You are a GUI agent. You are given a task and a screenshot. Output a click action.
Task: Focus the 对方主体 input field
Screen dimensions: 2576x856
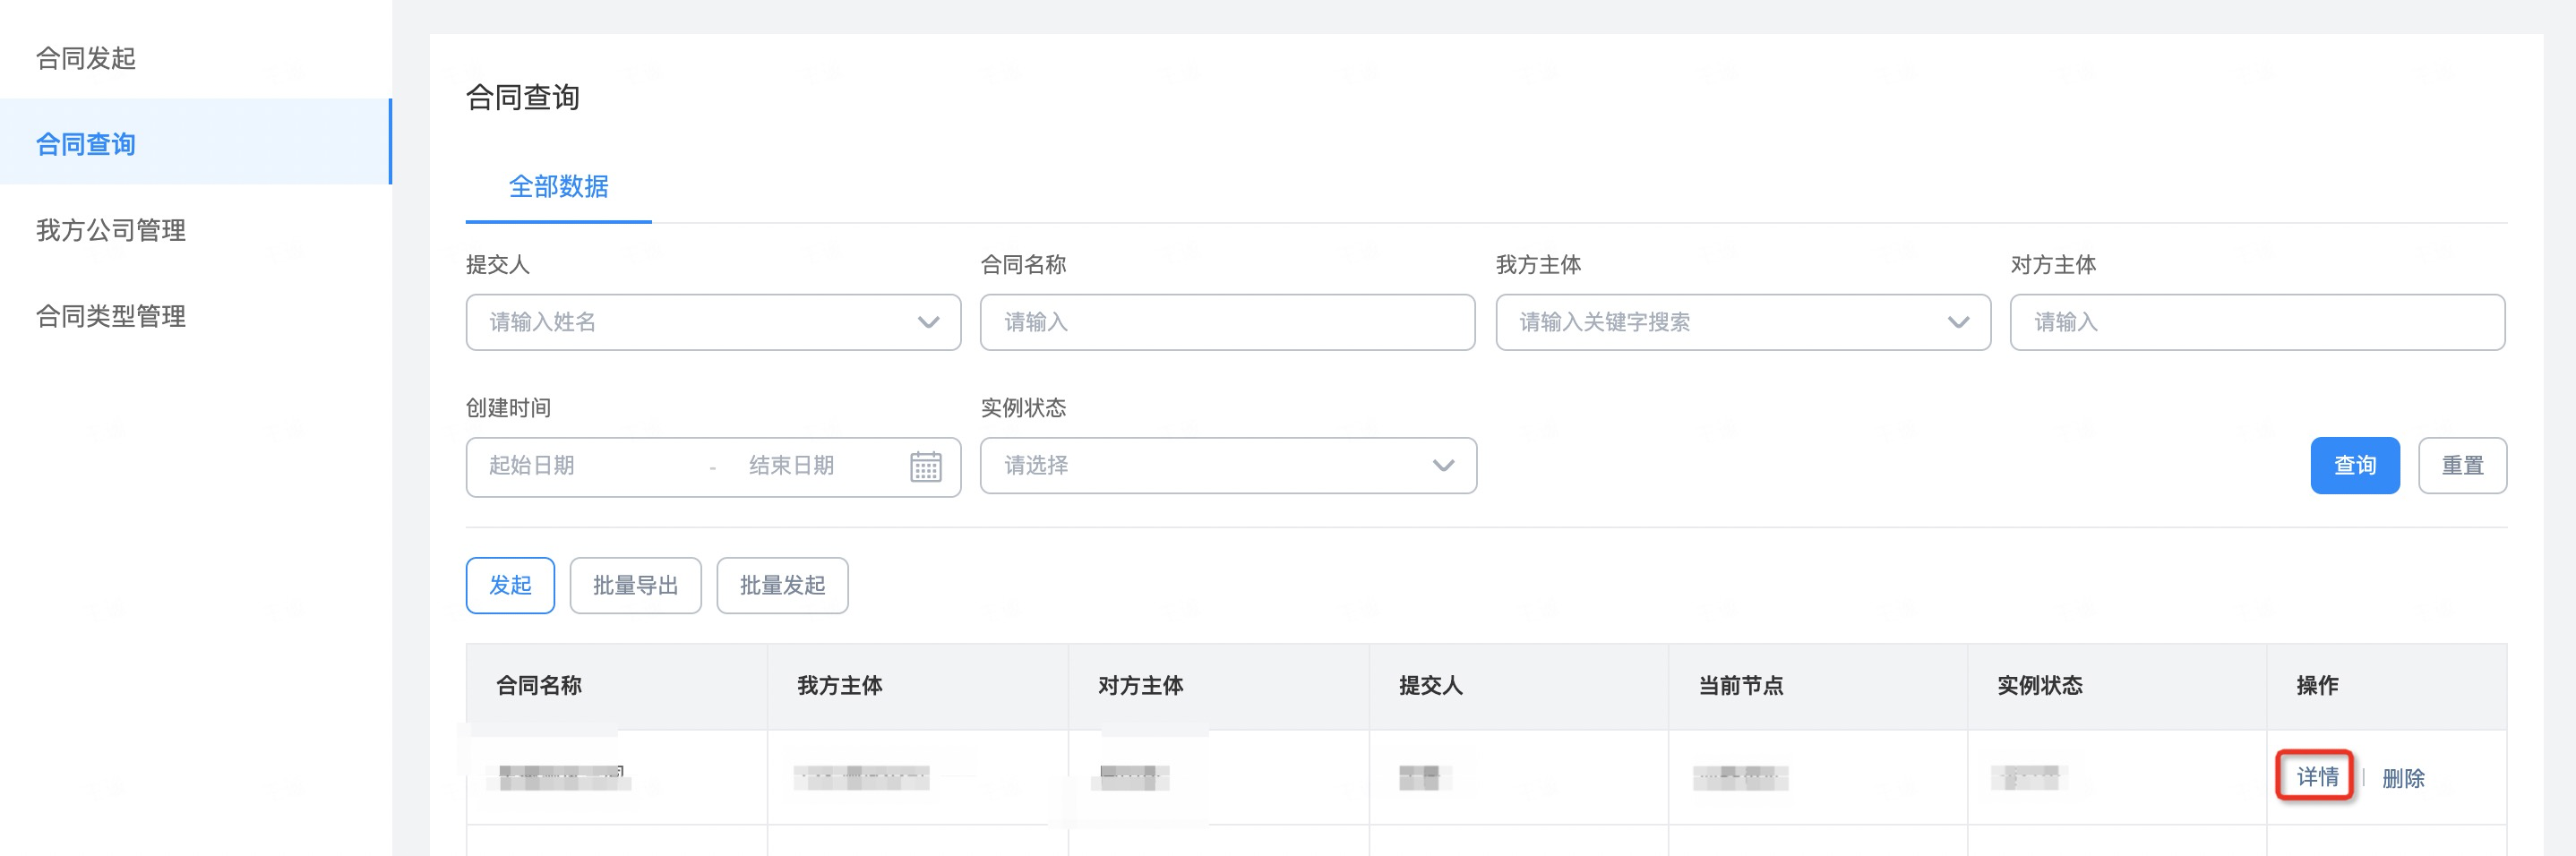coord(2257,322)
